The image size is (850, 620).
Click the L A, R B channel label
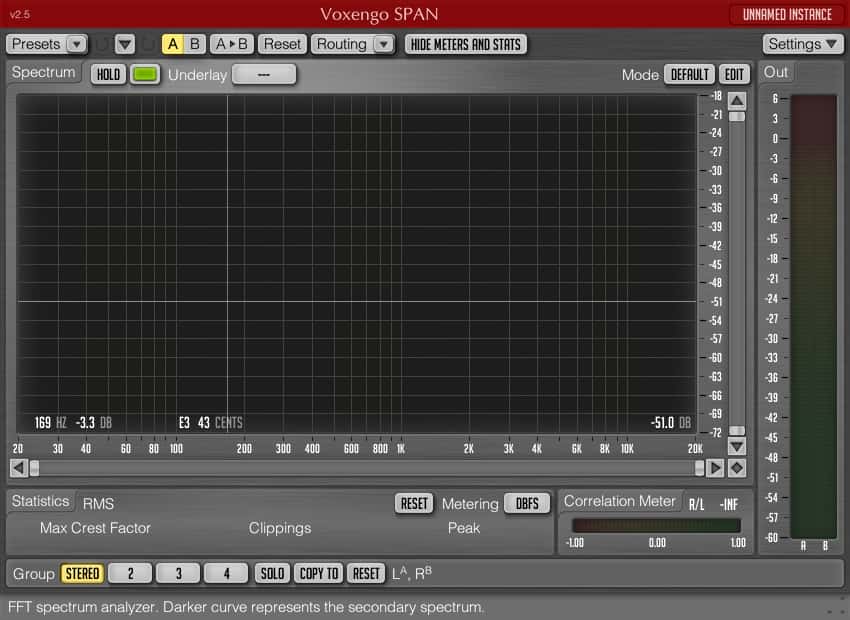pos(411,573)
